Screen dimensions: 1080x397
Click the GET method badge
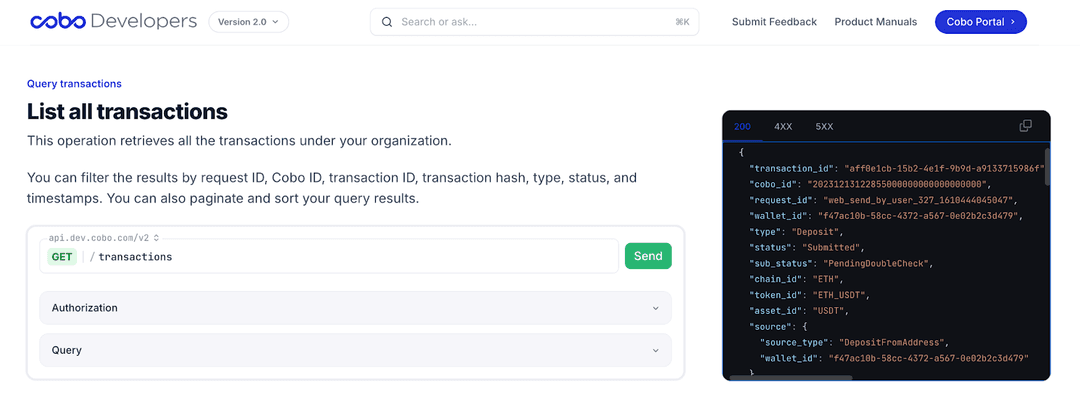pos(62,256)
